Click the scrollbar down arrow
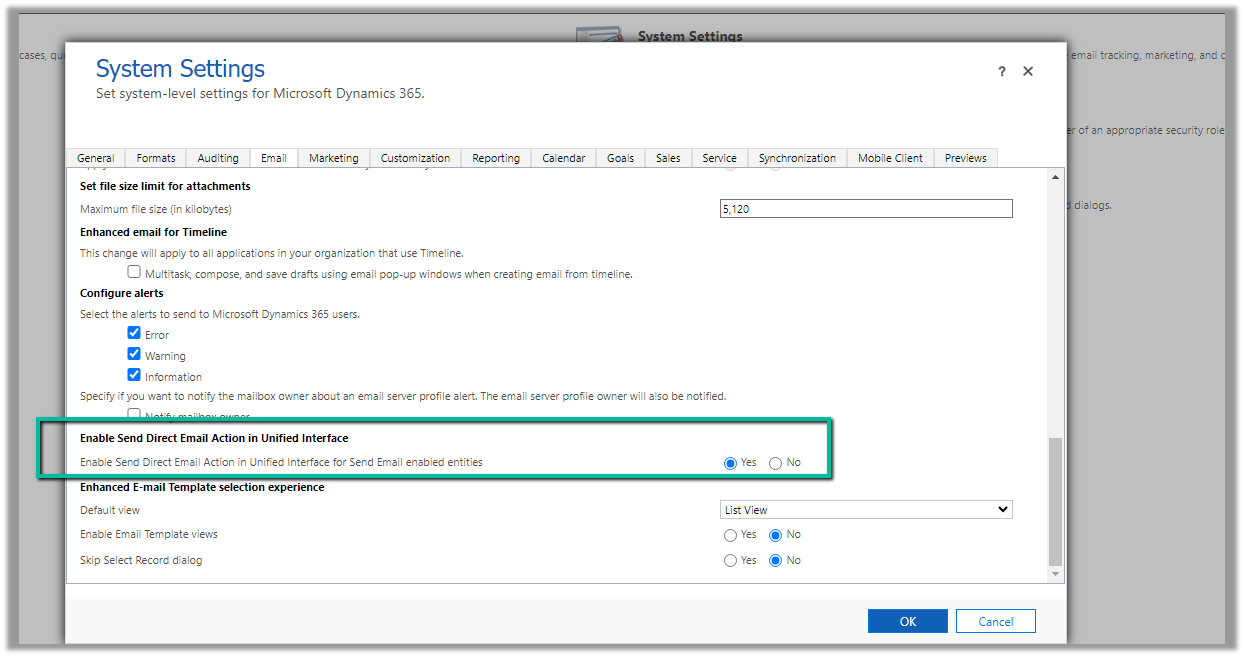This screenshot has width=1244, height=657. point(1055,575)
